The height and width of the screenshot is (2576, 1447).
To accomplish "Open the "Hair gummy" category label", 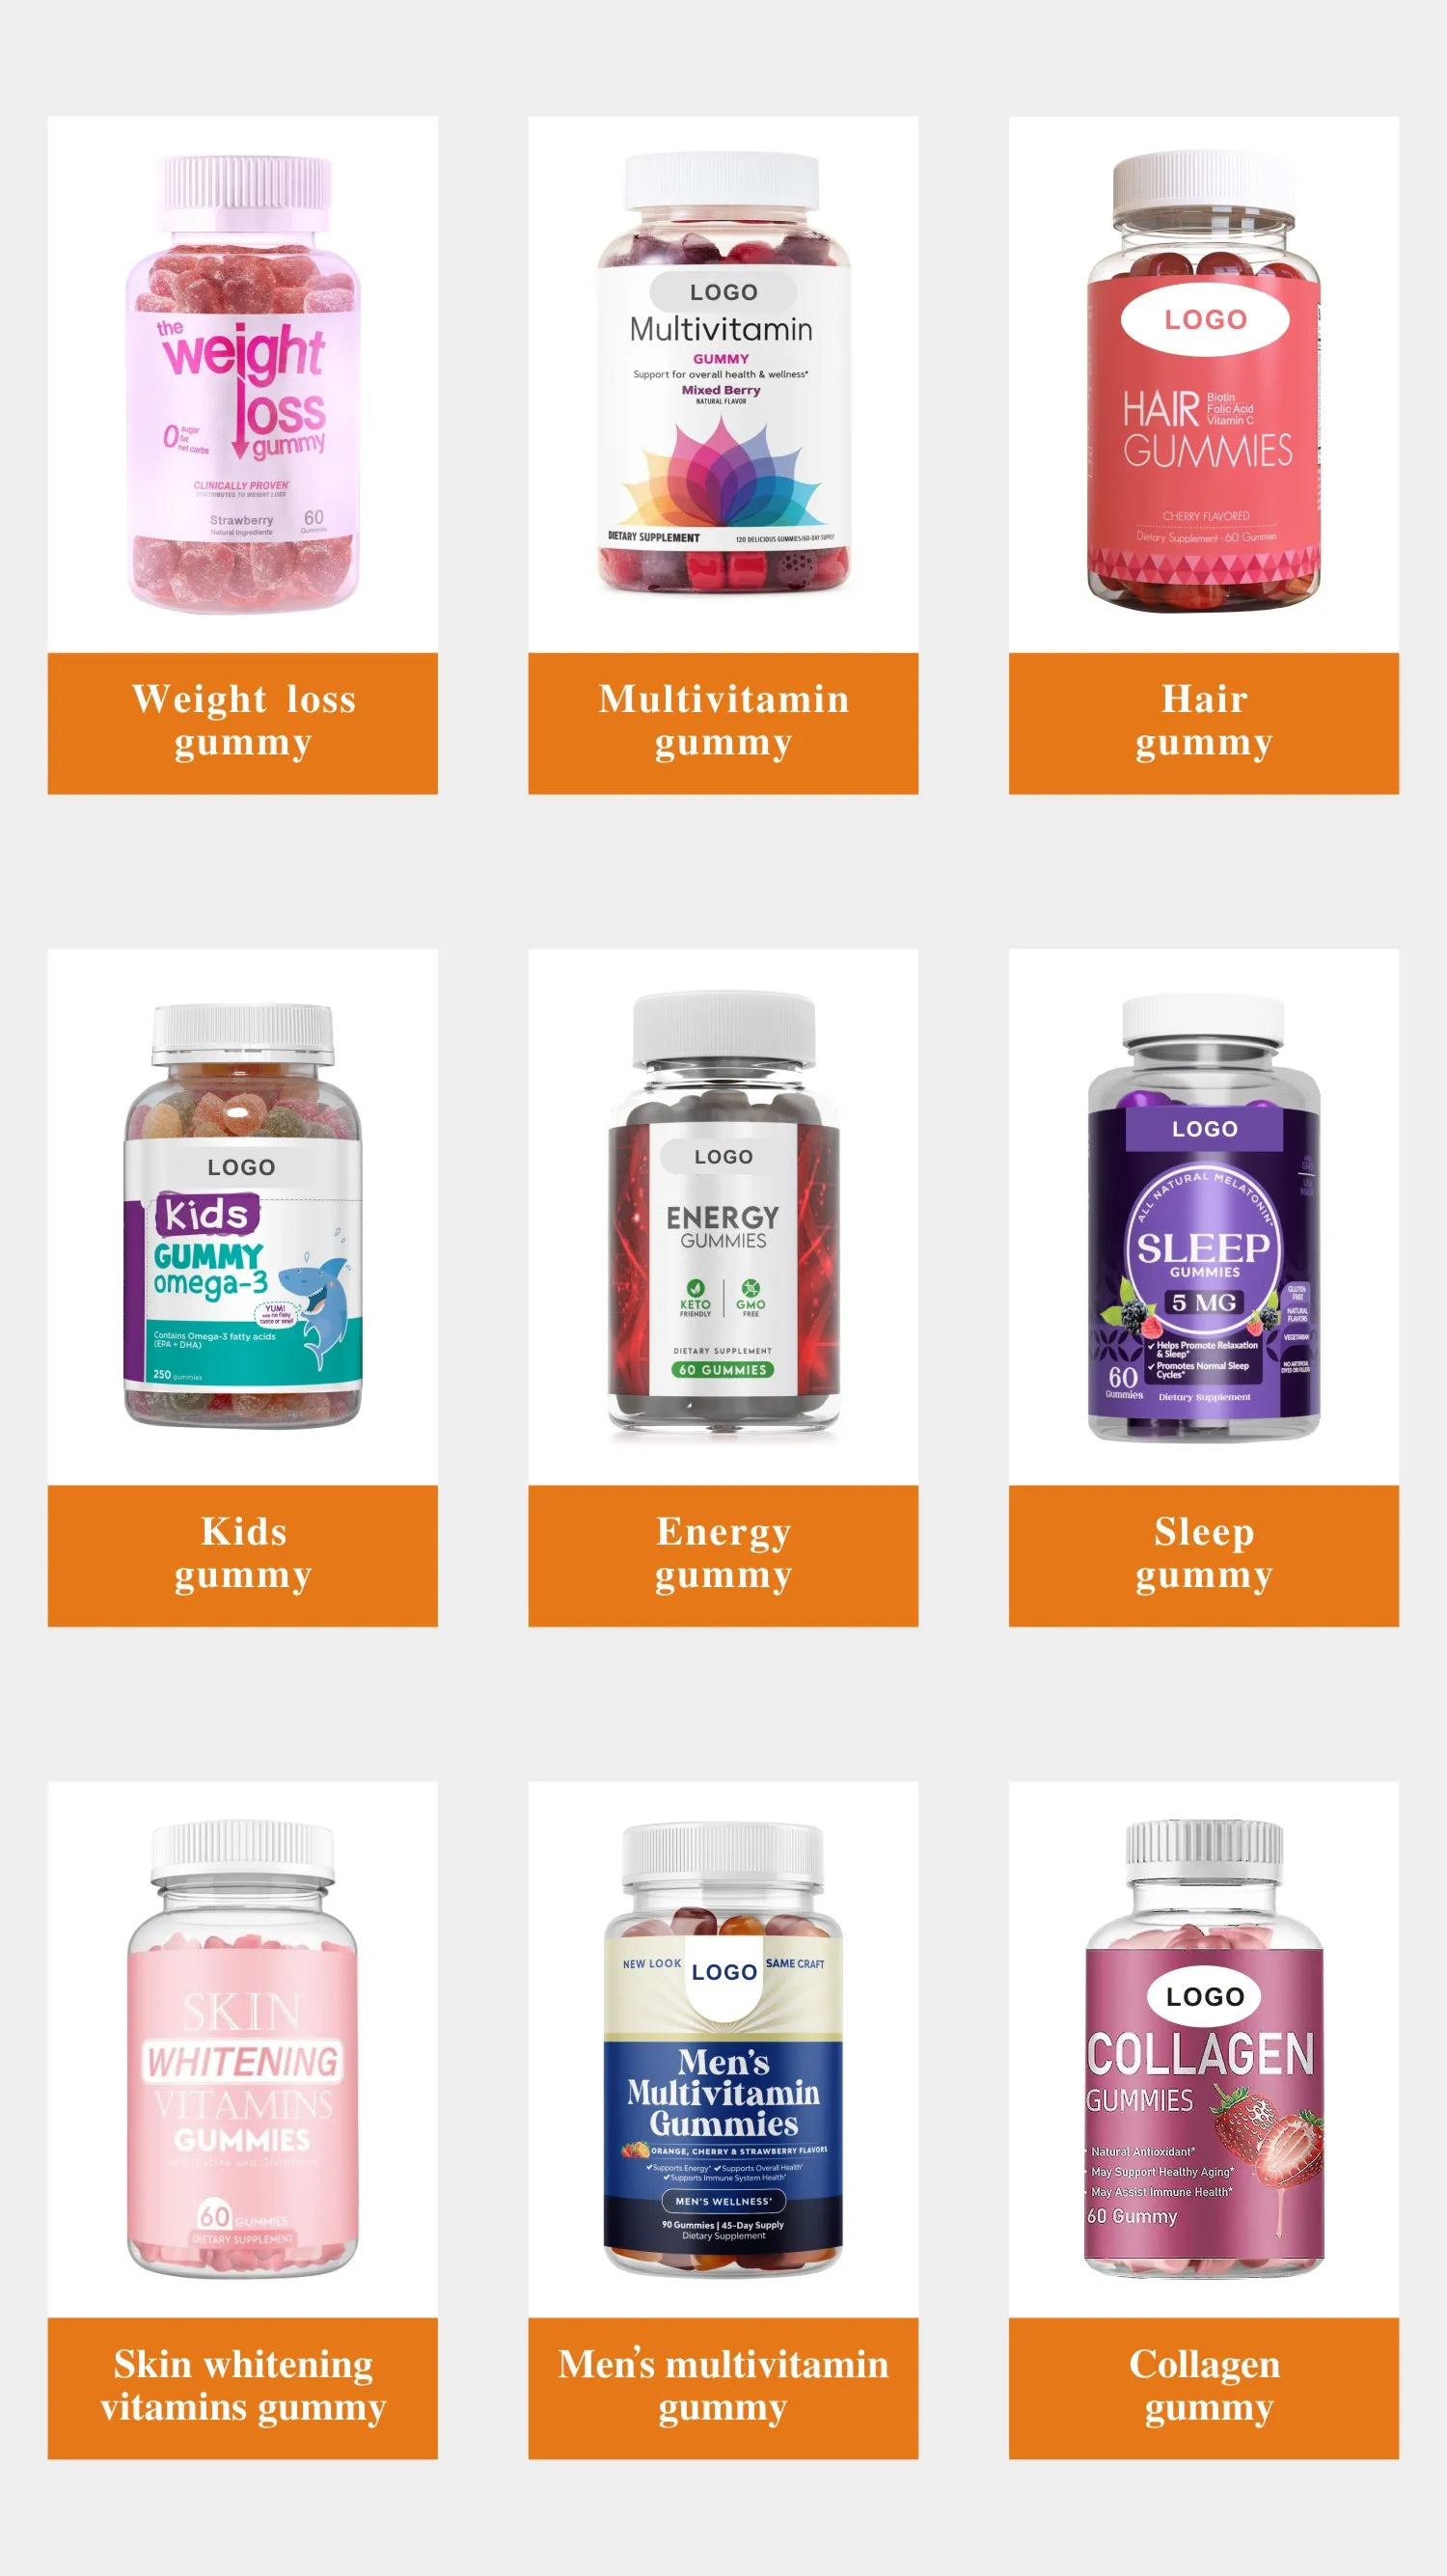I will (1204, 723).
